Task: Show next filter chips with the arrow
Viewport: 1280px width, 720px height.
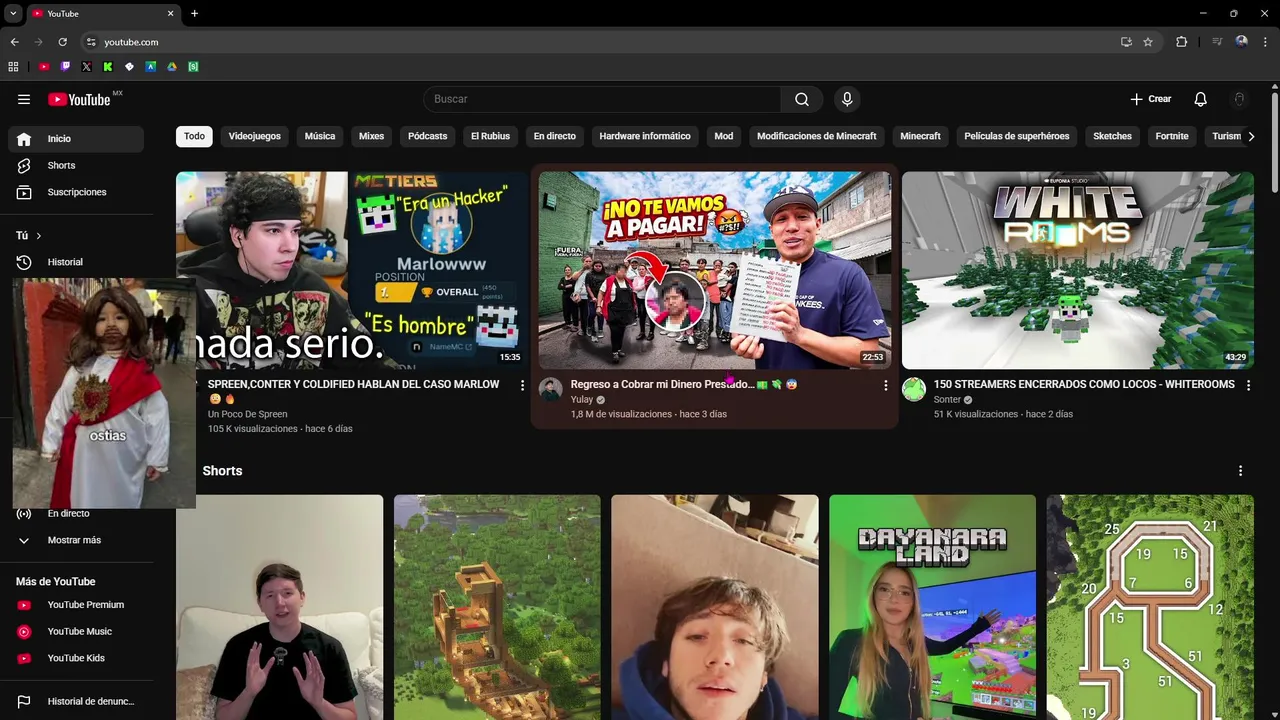Action: pyautogui.click(x=1251, y=136)
